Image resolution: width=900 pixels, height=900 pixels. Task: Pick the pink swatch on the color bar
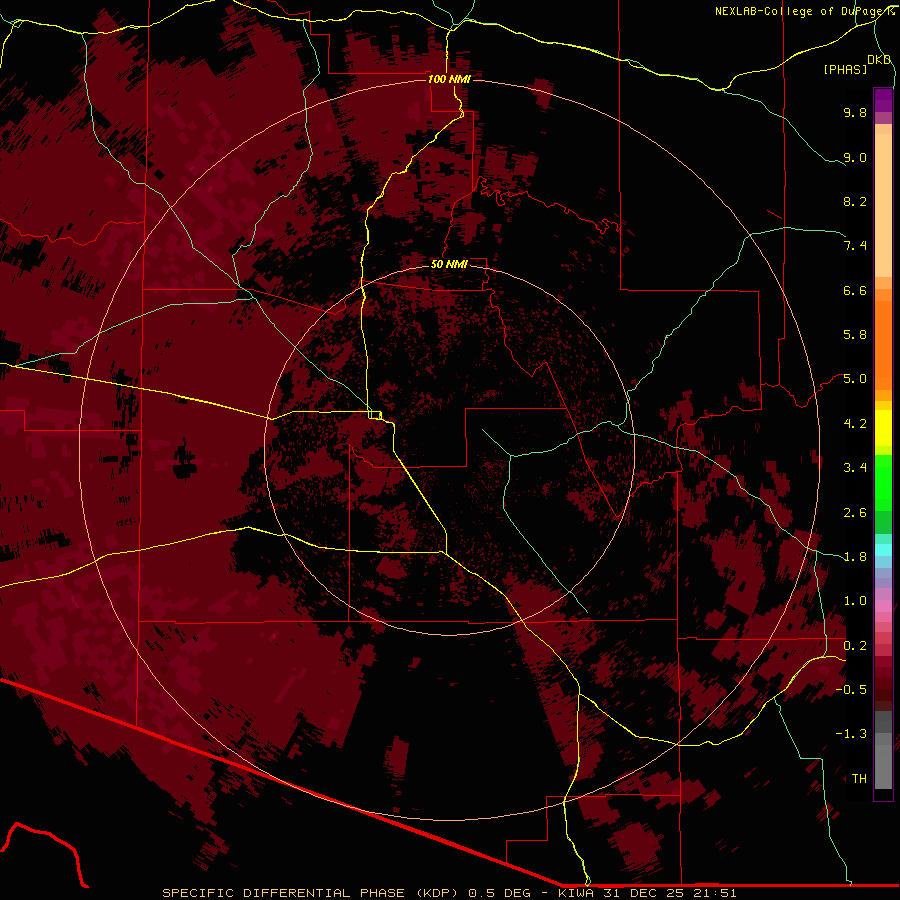883,606
